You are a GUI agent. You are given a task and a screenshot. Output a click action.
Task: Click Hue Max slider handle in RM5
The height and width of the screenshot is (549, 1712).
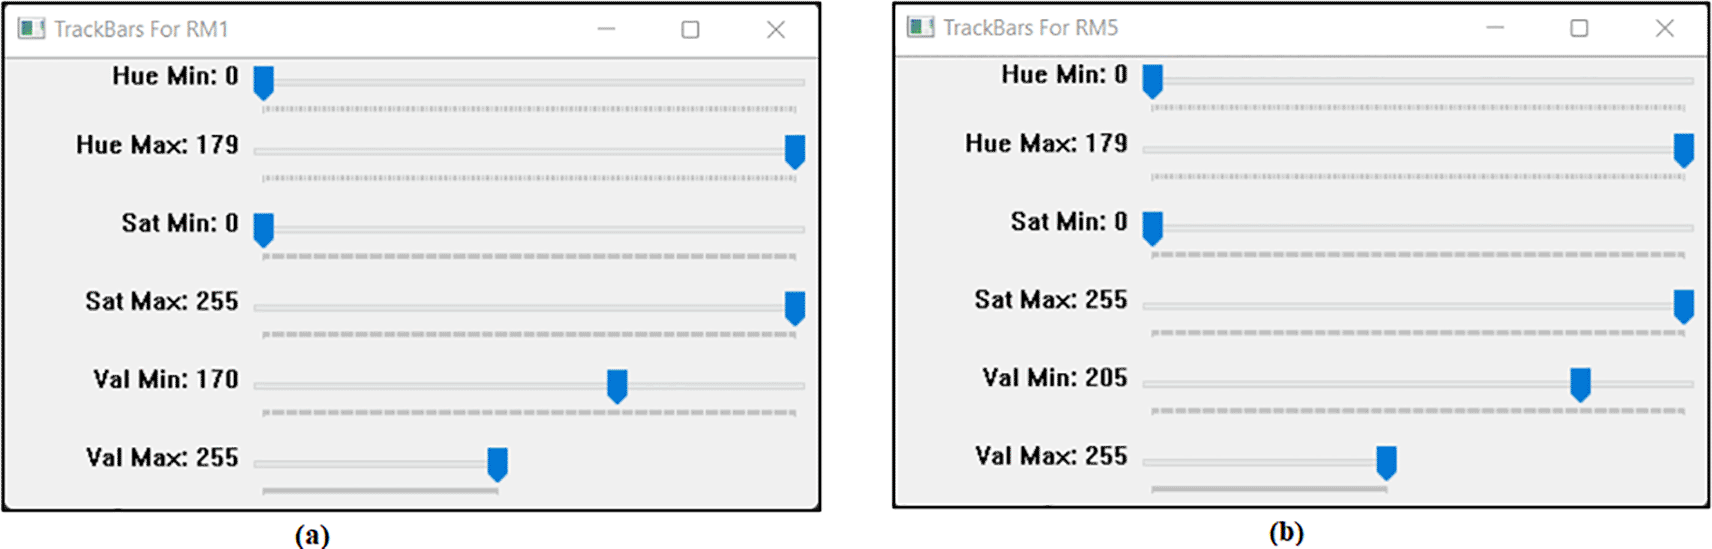point(1684,150)
